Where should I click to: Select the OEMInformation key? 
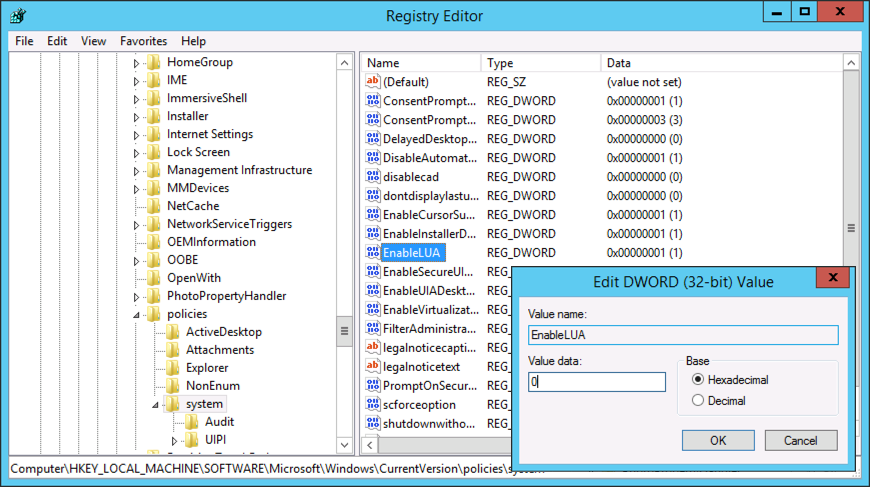click(211, 242)
